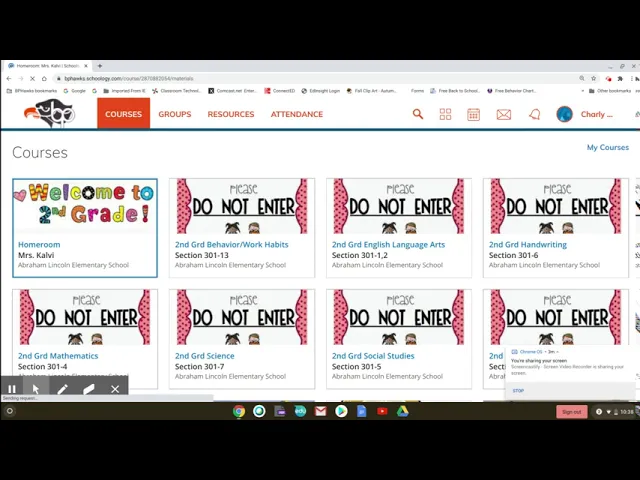
Task: Open the Other bookmarks folder
Action: click(x=610, y=91)
